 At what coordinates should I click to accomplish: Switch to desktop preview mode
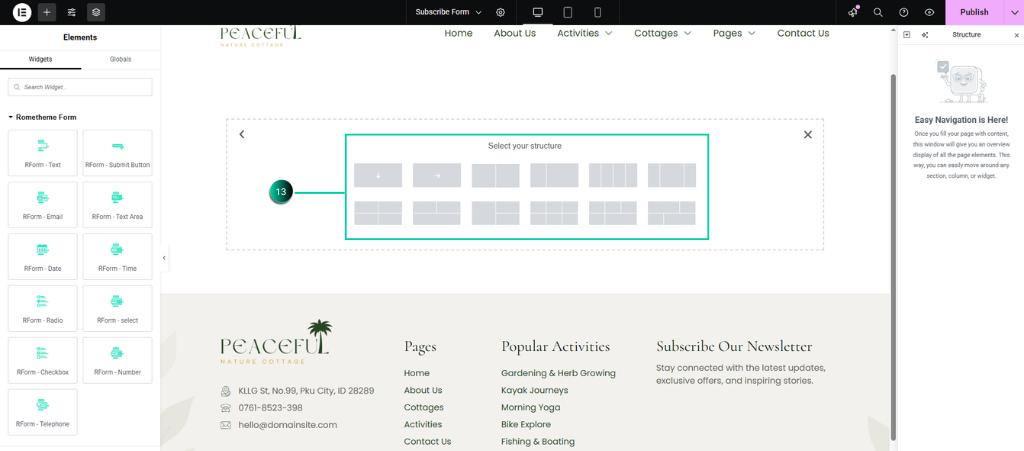[538, 12]
